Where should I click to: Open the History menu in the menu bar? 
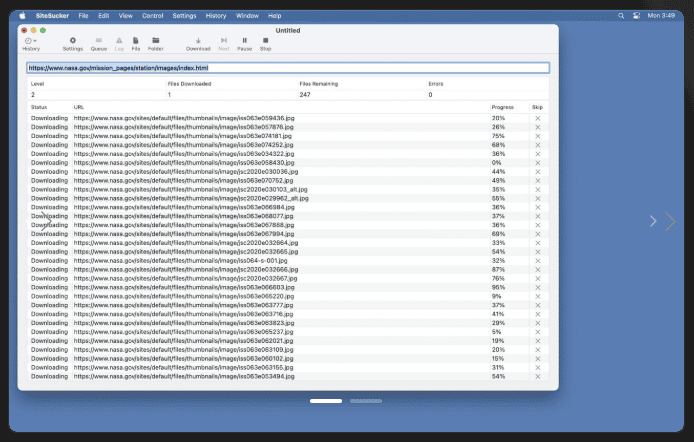click(x=216, y=15)
